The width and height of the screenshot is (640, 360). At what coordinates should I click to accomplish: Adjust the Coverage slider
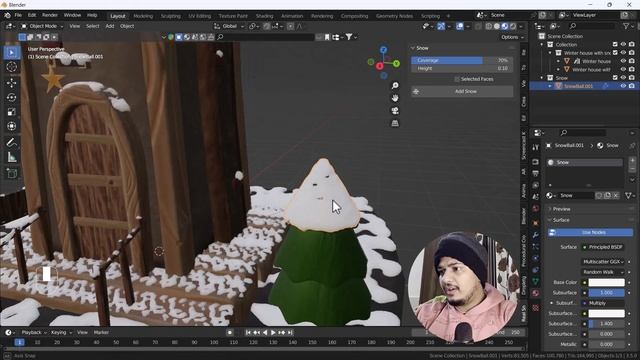[x=462, y=60]
